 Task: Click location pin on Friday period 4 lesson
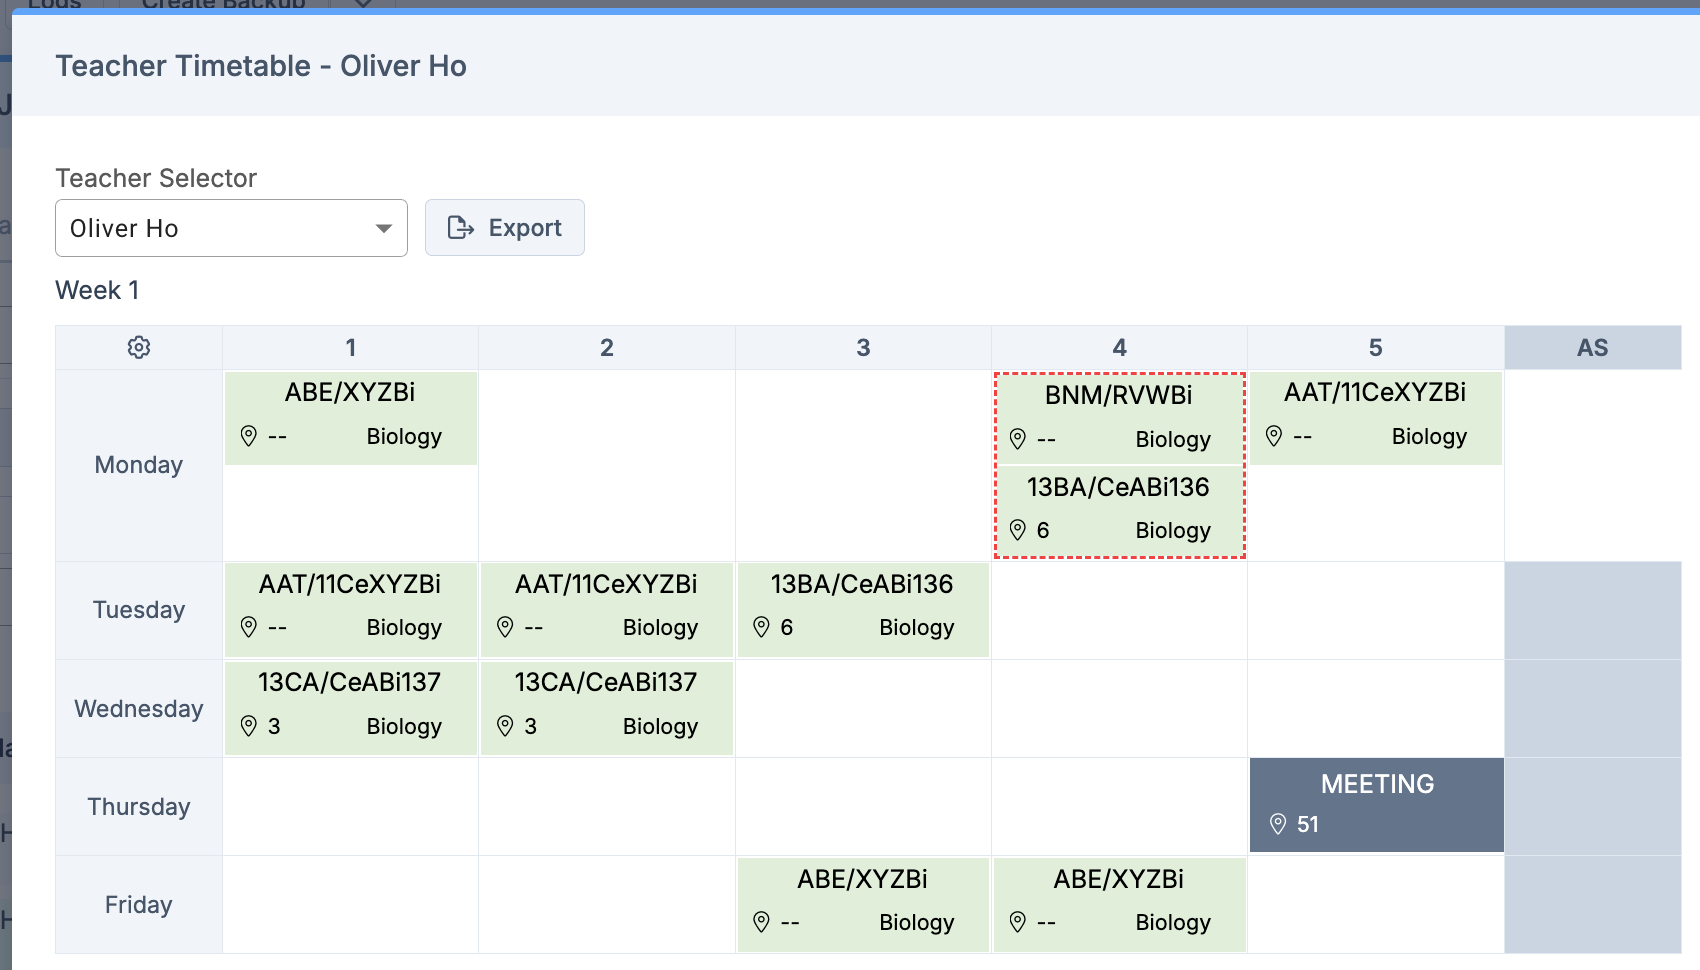click(1018, 922)
